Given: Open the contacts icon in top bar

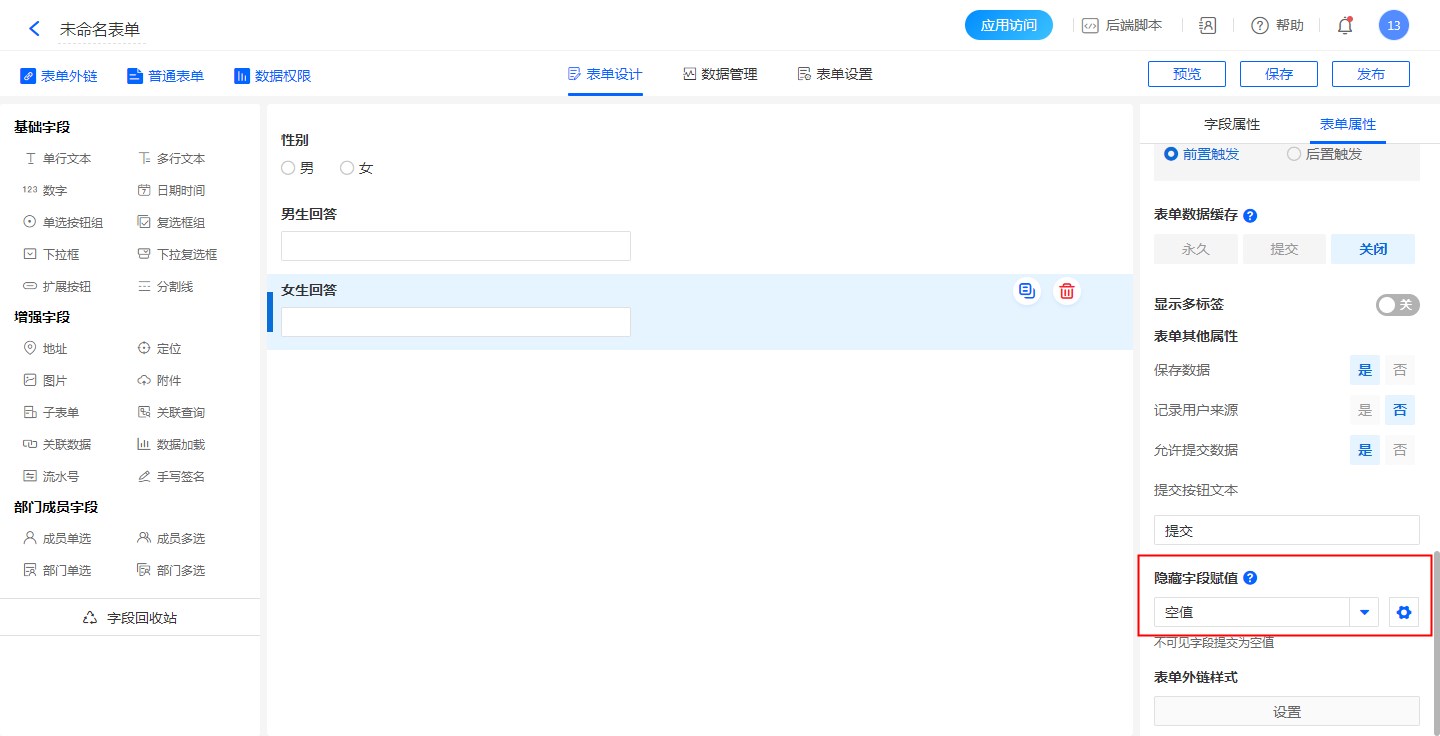Looking at the screenshot, I should (1208, 26).
